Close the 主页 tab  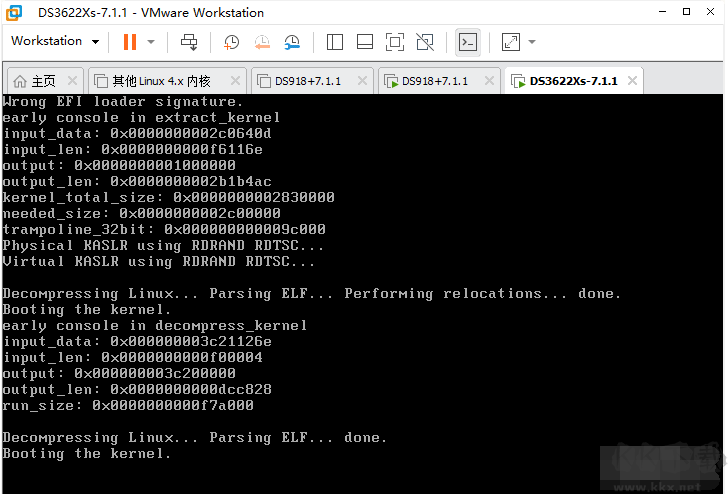[72, 81]
